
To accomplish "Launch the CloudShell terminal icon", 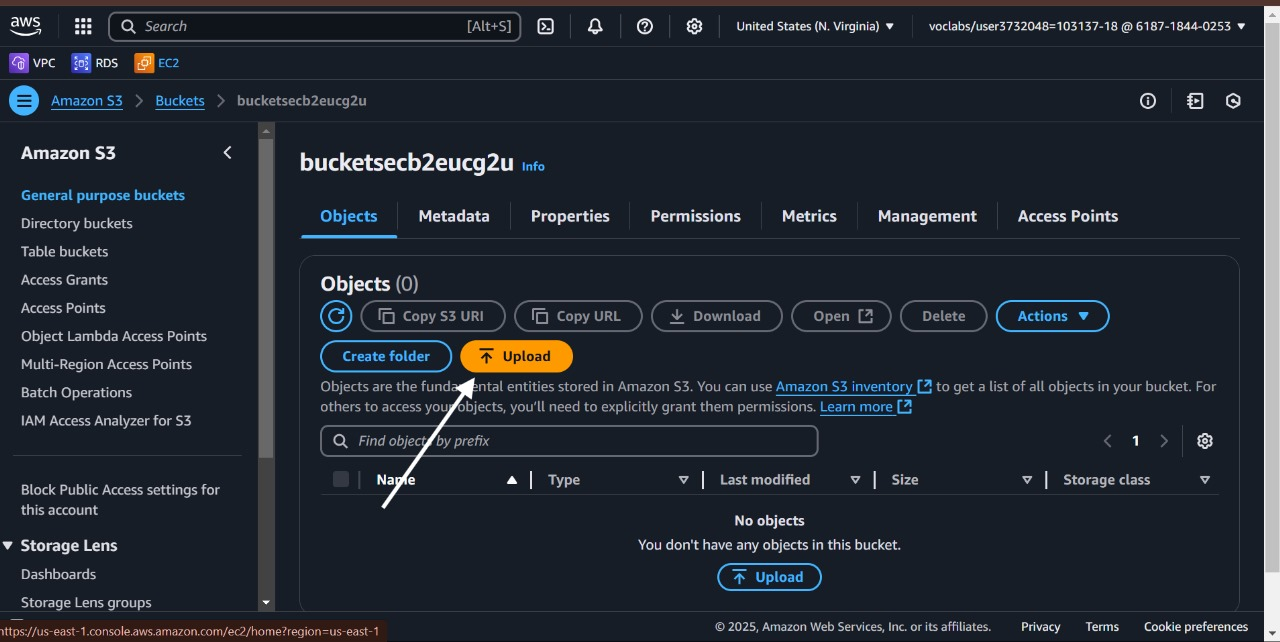I will pyautogui.click(x=546, y=26).
